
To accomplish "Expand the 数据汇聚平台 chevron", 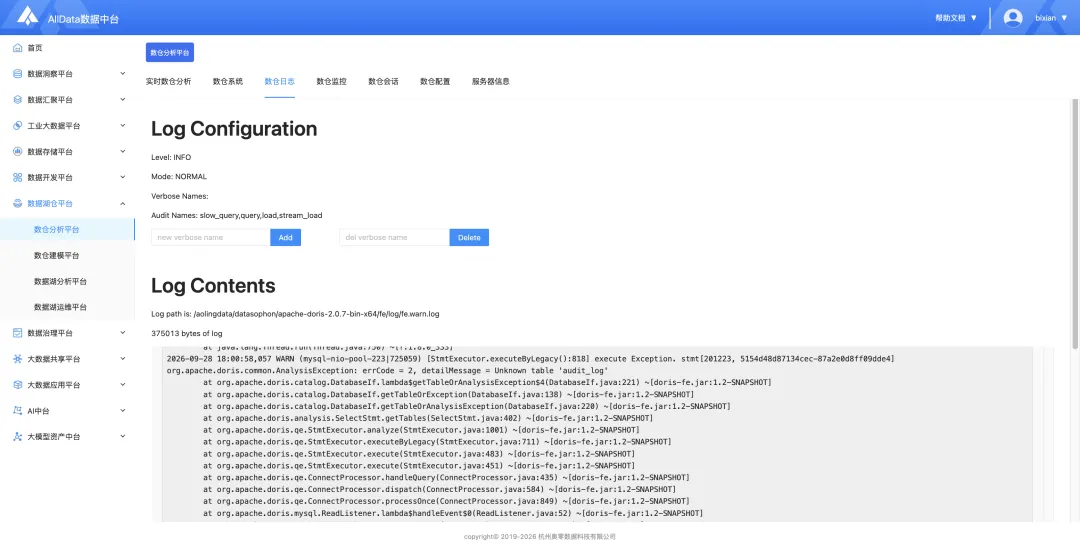I will coord(123,100).
